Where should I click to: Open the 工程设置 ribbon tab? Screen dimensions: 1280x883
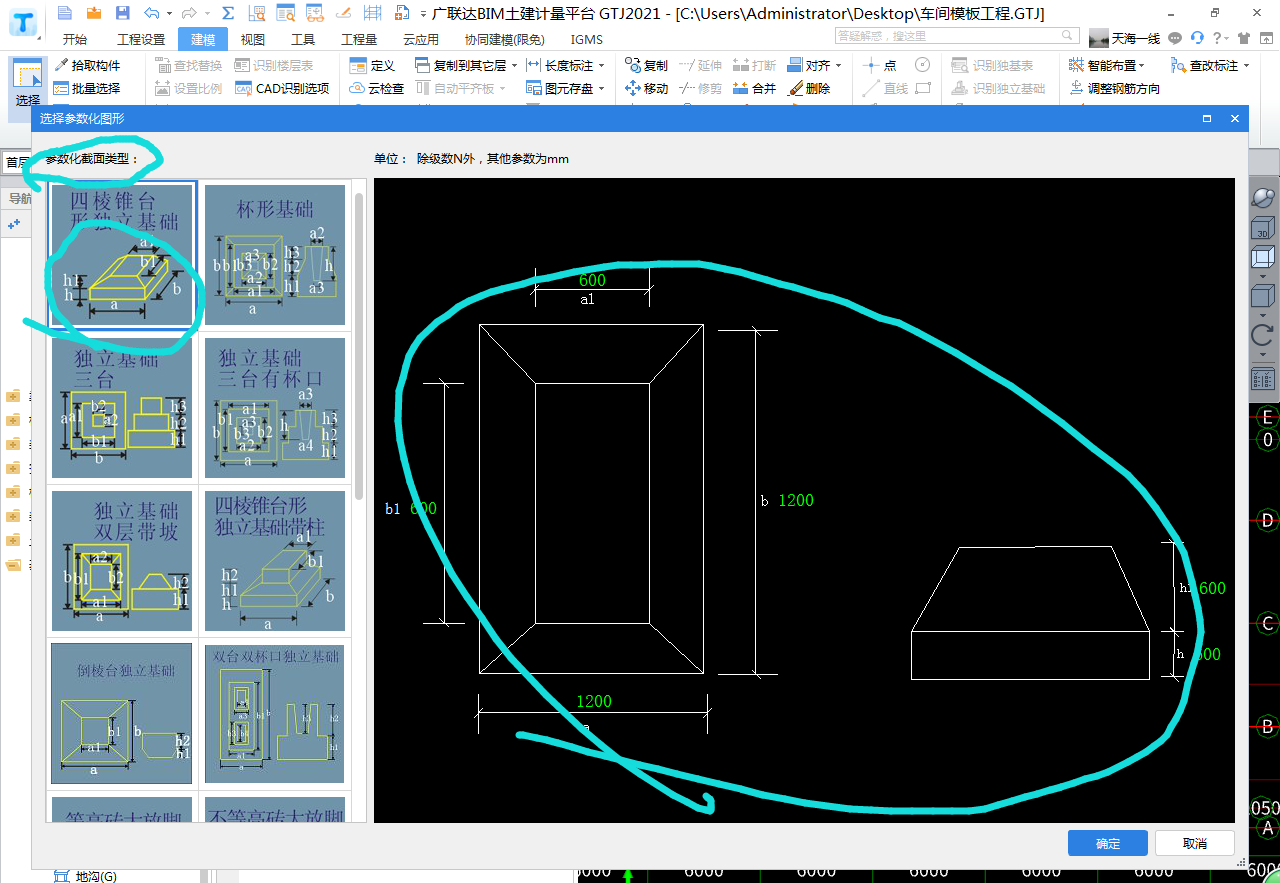click(141, 39)
